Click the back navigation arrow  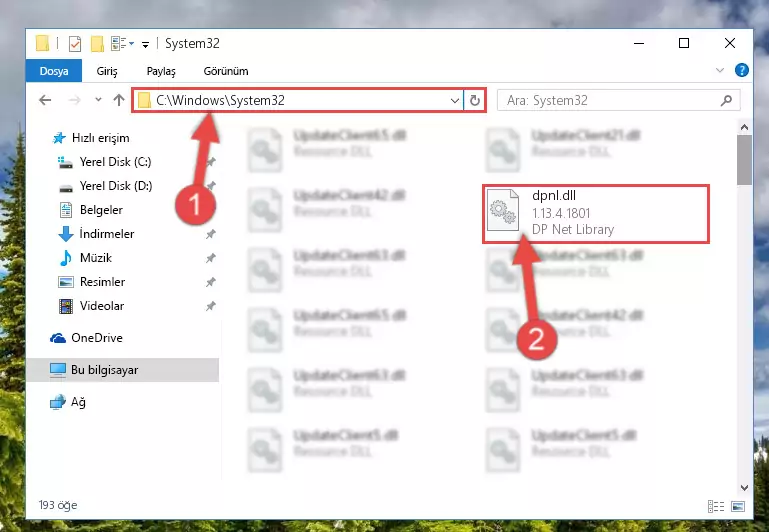point(45,100)
